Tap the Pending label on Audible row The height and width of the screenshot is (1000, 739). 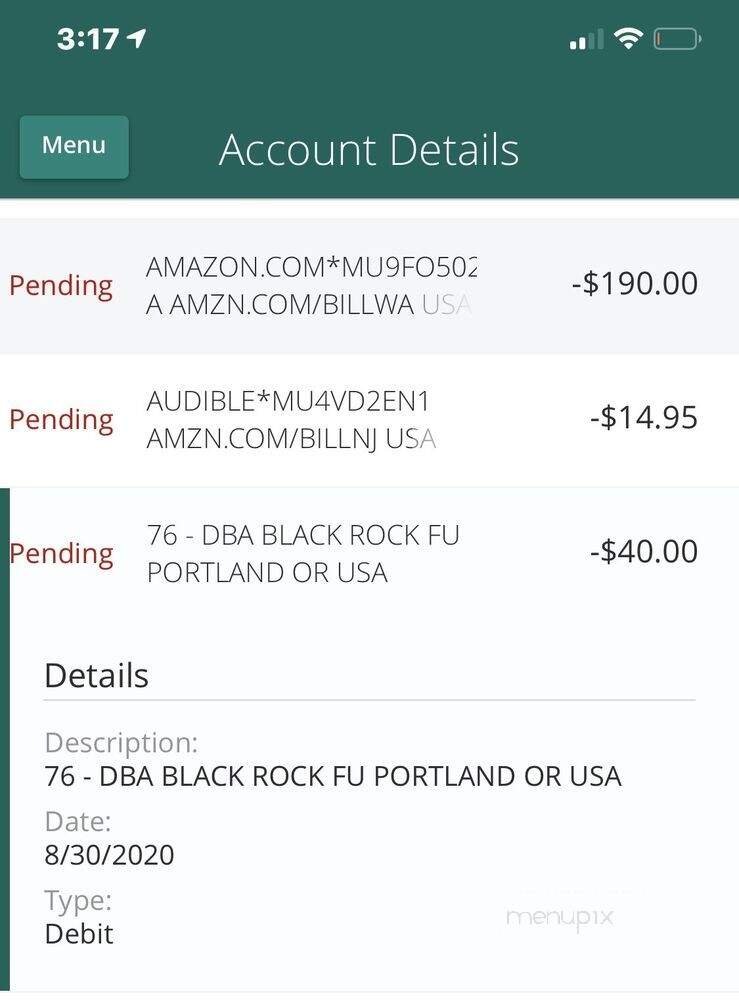[x=61, y=419]
